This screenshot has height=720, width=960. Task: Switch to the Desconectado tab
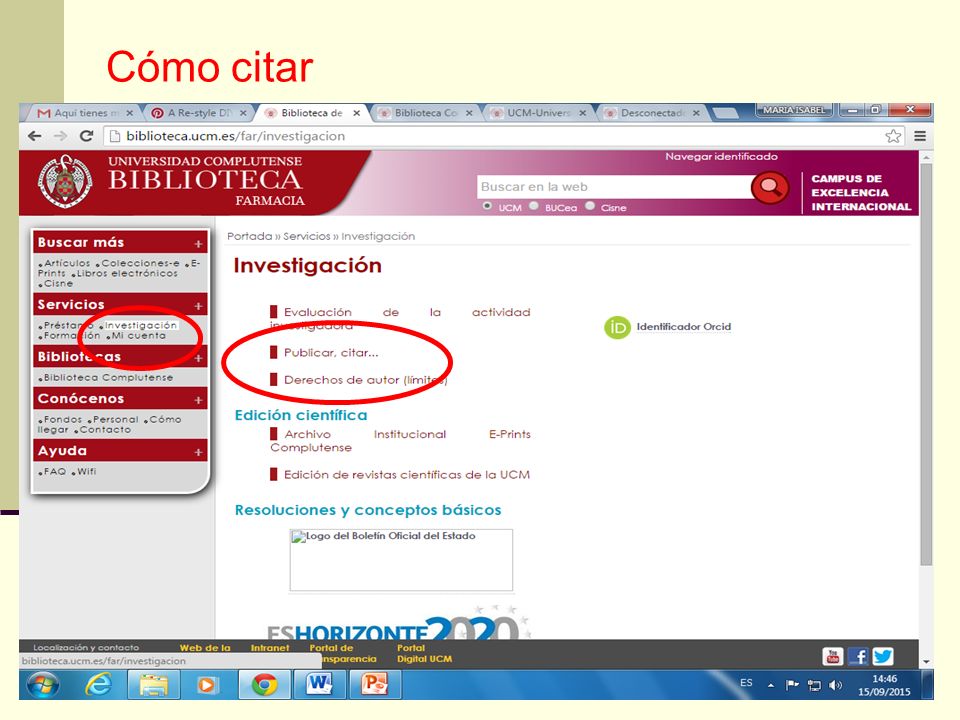[653, 113]
